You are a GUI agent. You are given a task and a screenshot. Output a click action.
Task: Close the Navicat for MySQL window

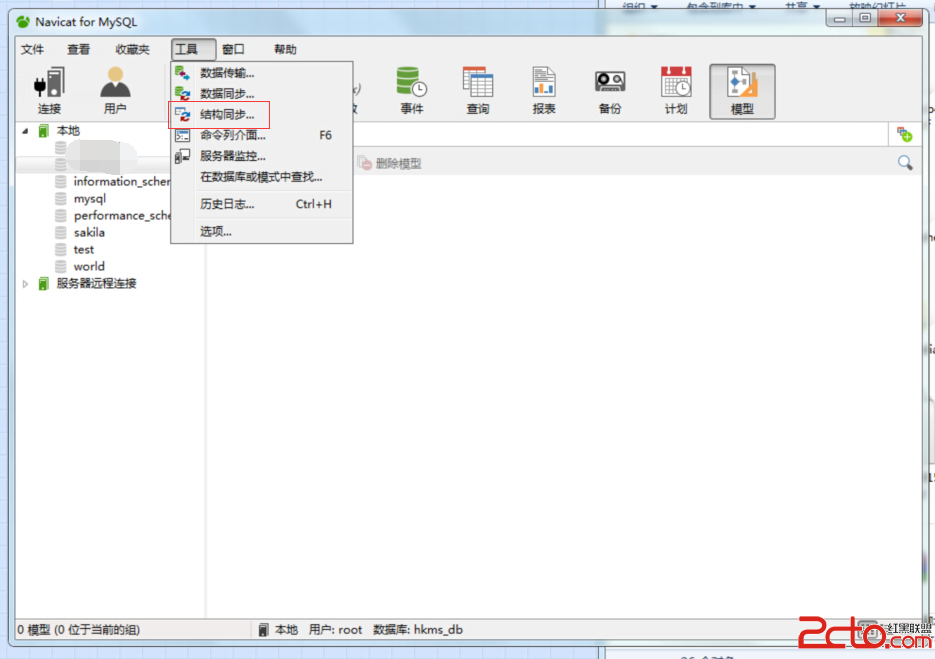coord(900,18)
